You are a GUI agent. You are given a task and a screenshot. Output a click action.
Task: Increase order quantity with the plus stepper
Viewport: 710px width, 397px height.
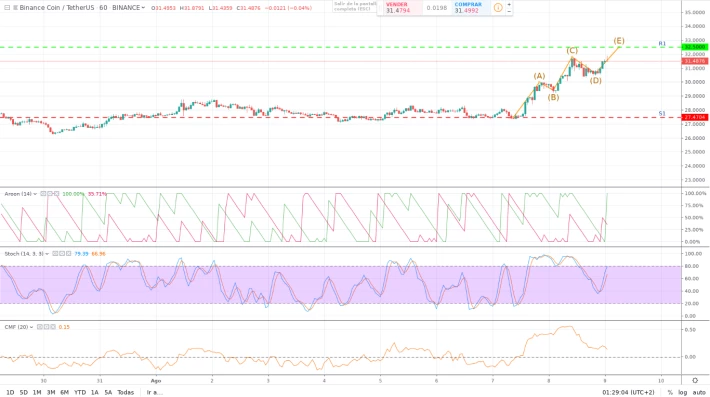coord(509,5)
